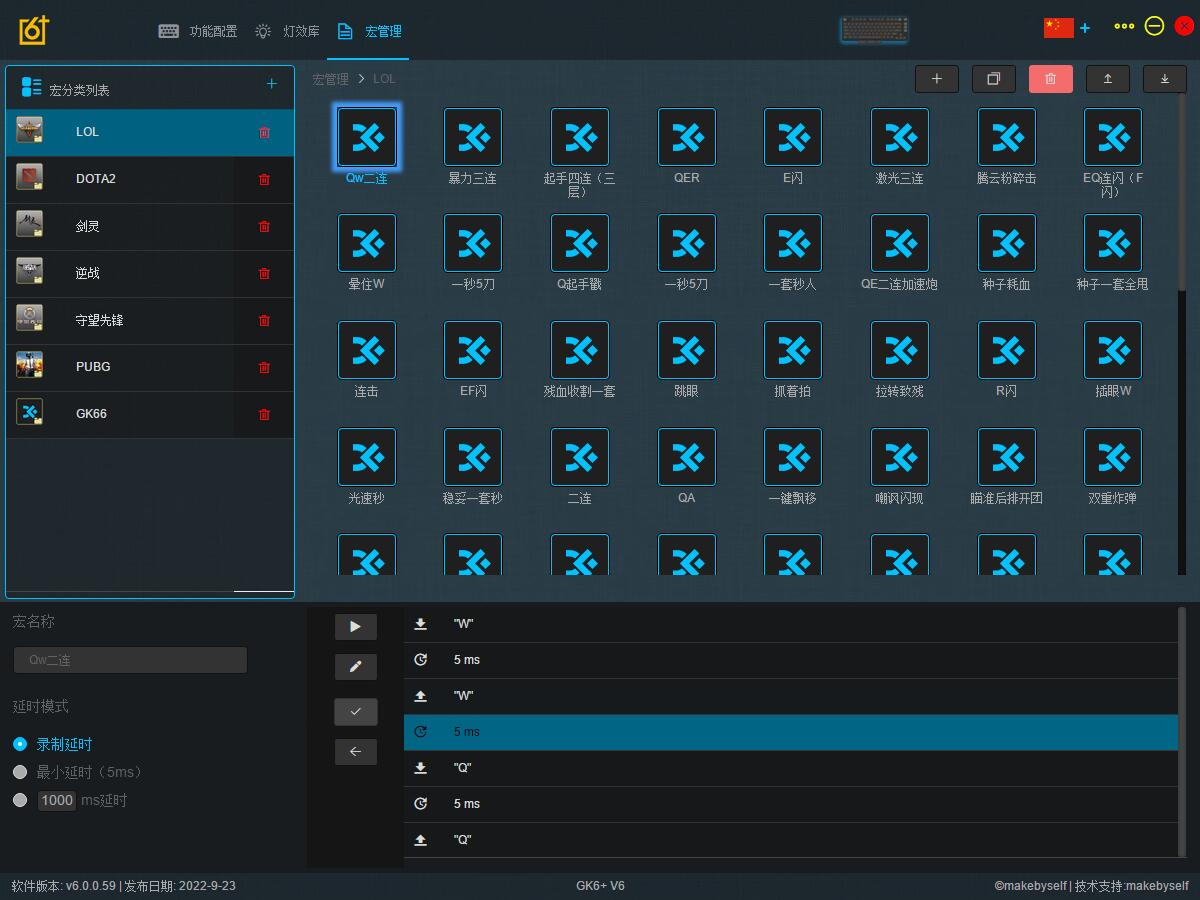Open the three-dots more options menu
Screen dimensions: 1200x900
click(x=1124, y=27)
